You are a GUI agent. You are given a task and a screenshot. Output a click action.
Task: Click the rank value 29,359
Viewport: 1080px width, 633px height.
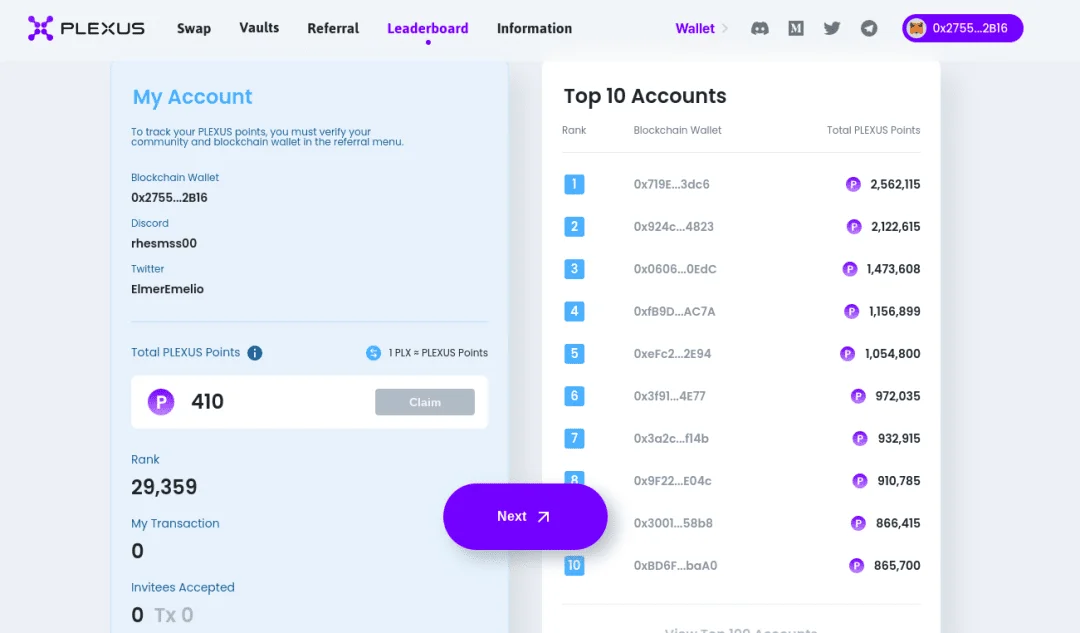[x=164, y=487]
